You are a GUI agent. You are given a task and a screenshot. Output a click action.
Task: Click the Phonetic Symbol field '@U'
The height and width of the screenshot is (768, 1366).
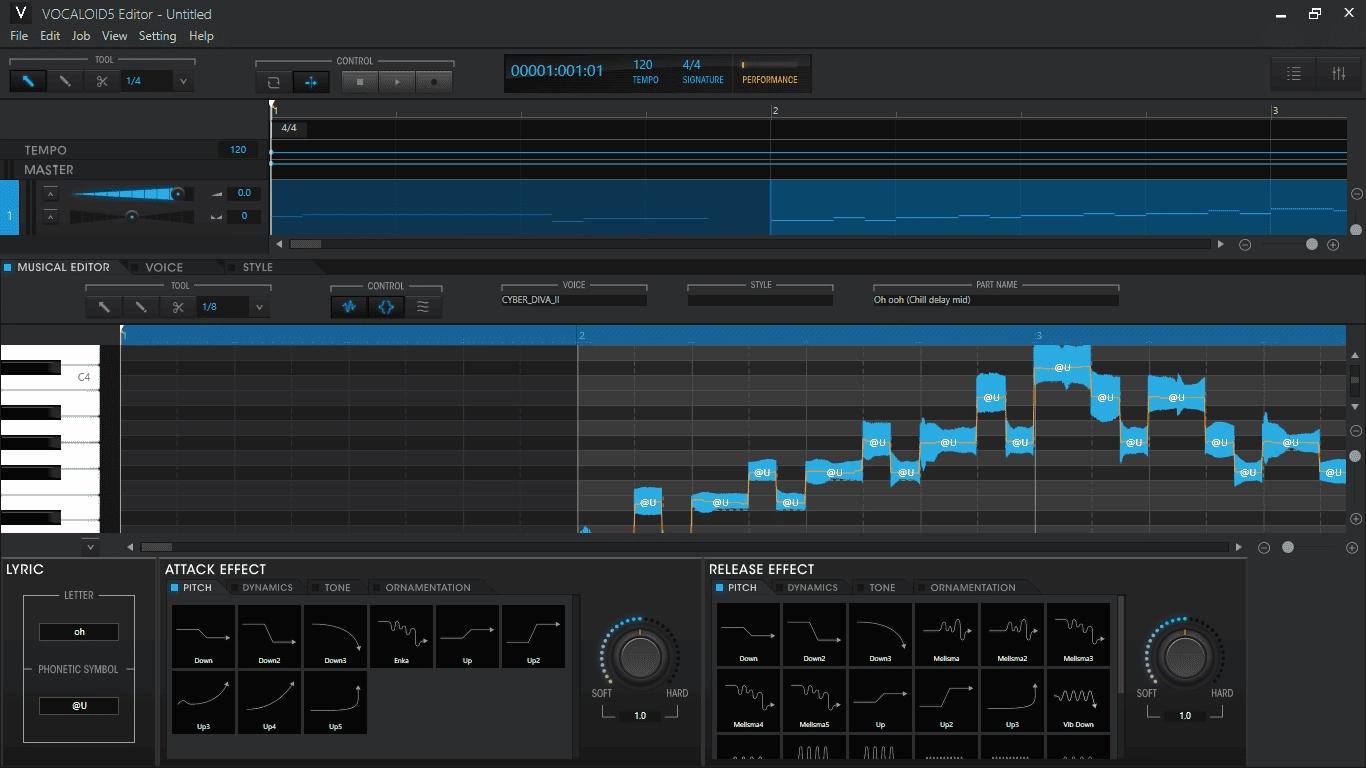pyautogui.click(x=79, y=706)
